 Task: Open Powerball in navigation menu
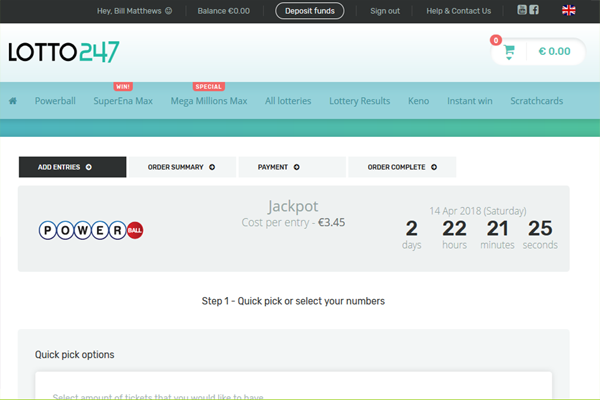pos(55,101)
